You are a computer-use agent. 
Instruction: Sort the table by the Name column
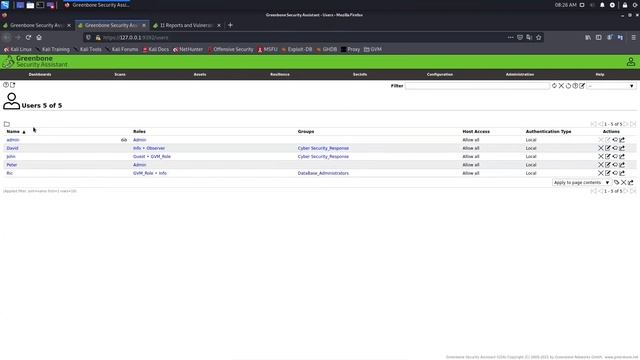pos(13,131)
